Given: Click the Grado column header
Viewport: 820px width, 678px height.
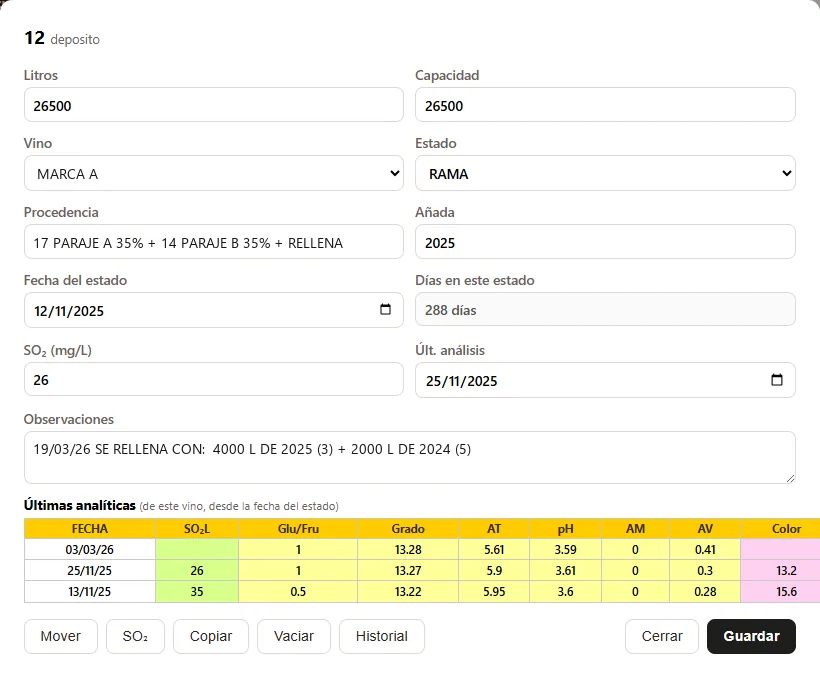Looking at the screenshot, I should (408, 529).
